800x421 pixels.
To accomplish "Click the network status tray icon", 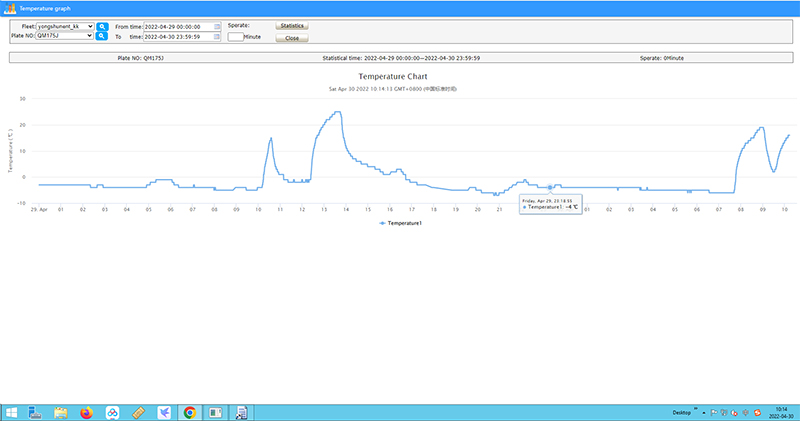I will 724,413.
